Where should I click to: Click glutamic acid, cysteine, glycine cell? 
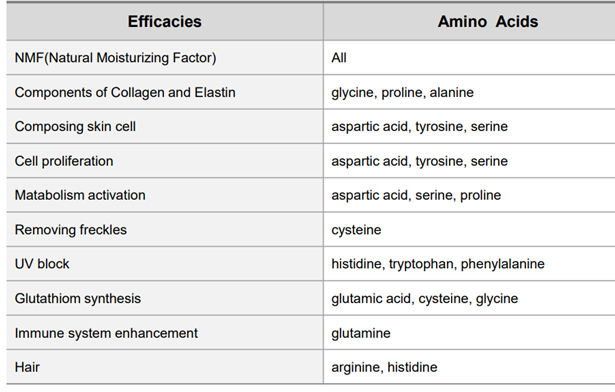[469, 298]
